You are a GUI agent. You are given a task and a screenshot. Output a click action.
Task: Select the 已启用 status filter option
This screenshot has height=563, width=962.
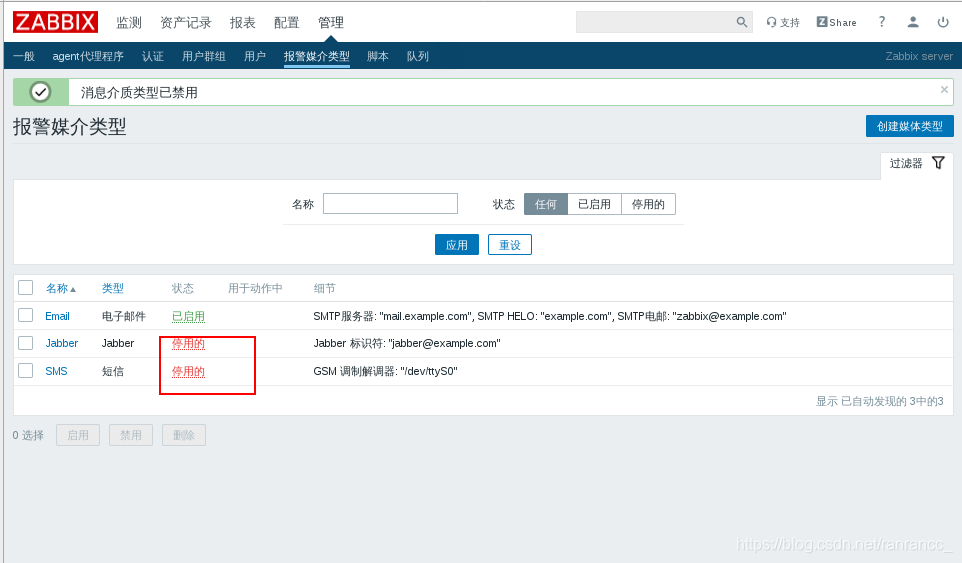click(595, 204)
